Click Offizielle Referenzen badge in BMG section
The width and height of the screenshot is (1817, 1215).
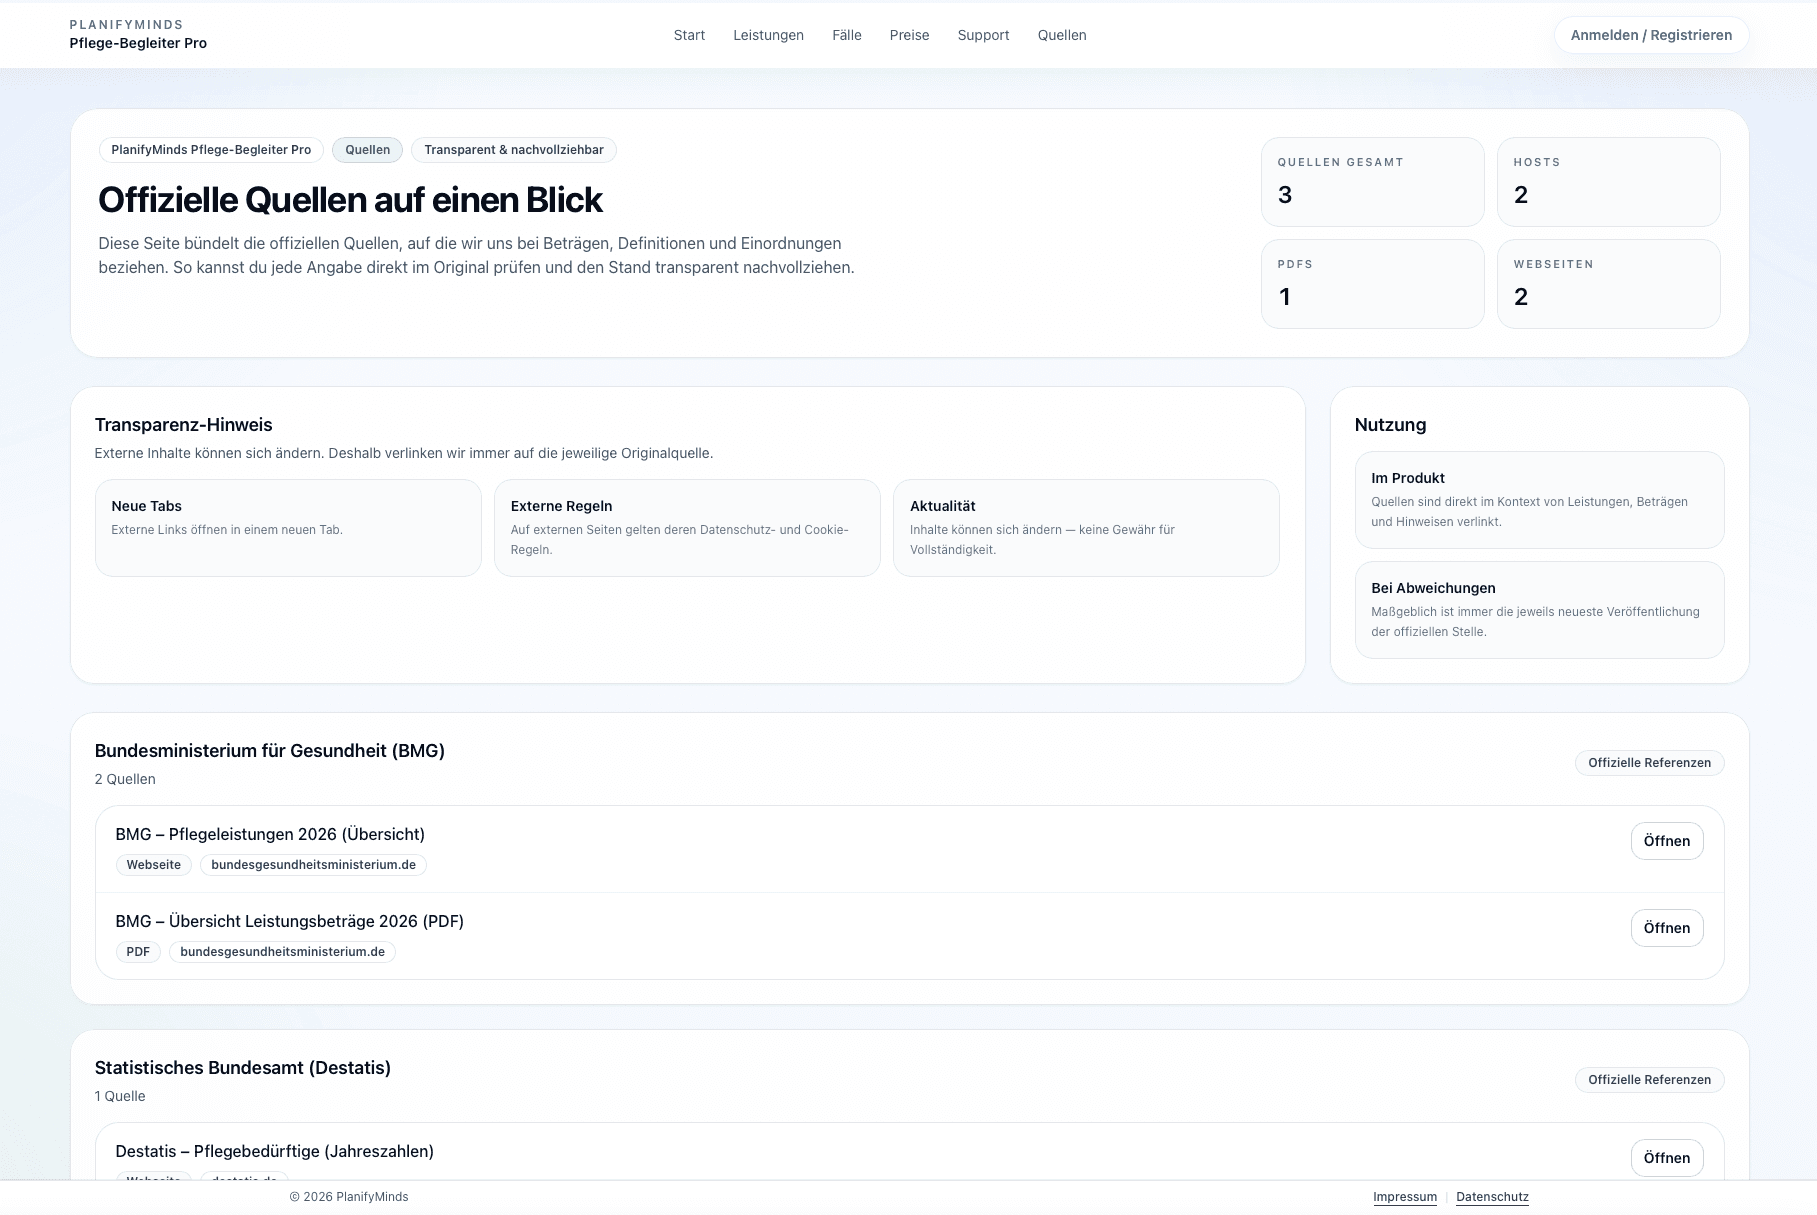tap(1649, 763)
